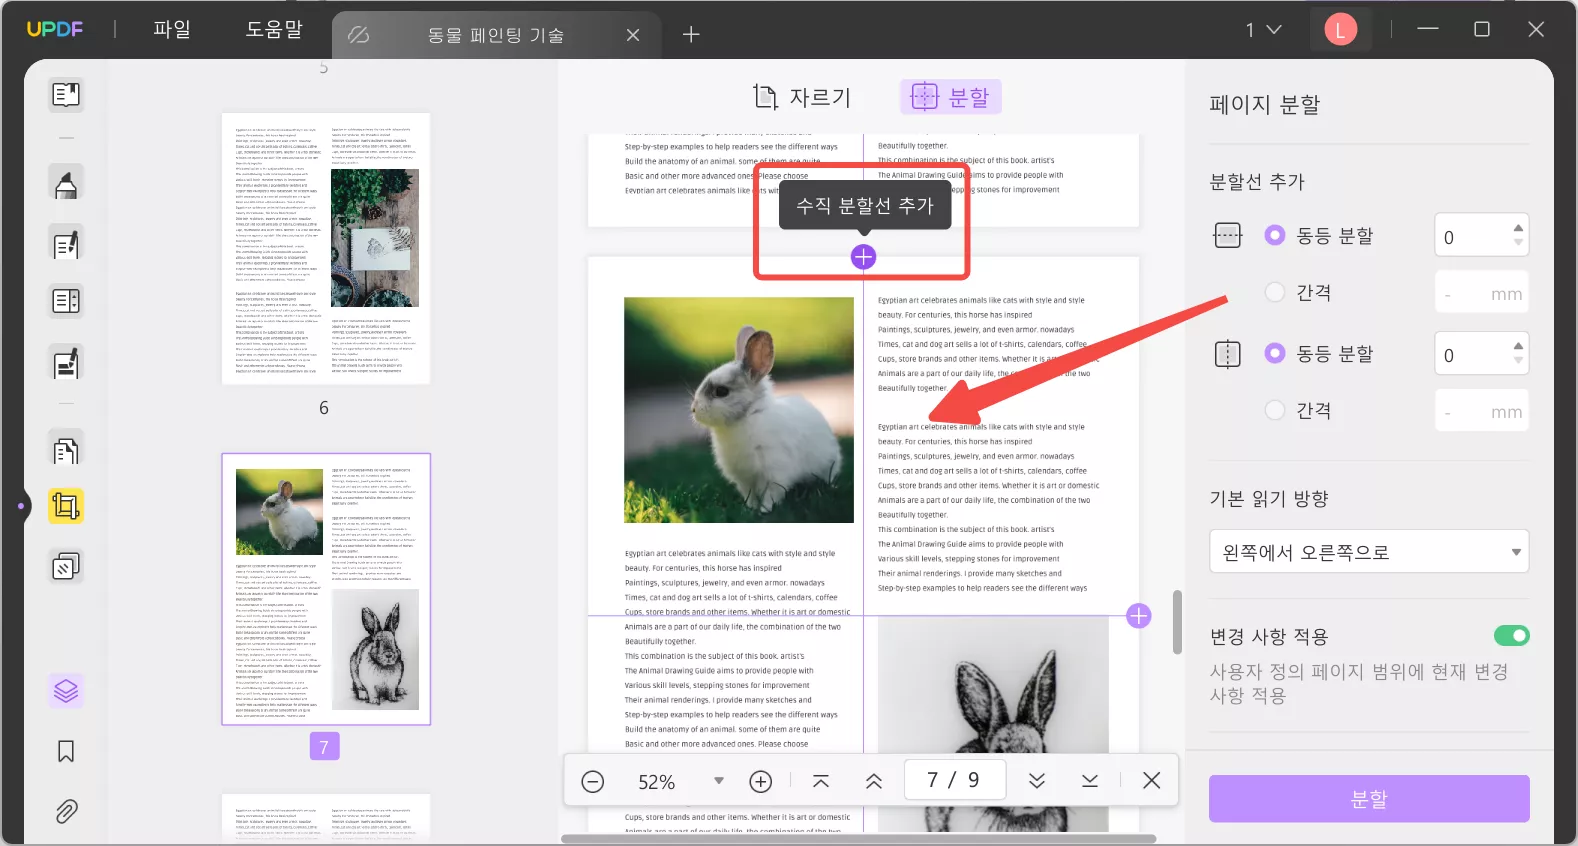Screen dimensions: 1578x846
Task: Open the Edit PDF tool icon
Action: point(66,244)
